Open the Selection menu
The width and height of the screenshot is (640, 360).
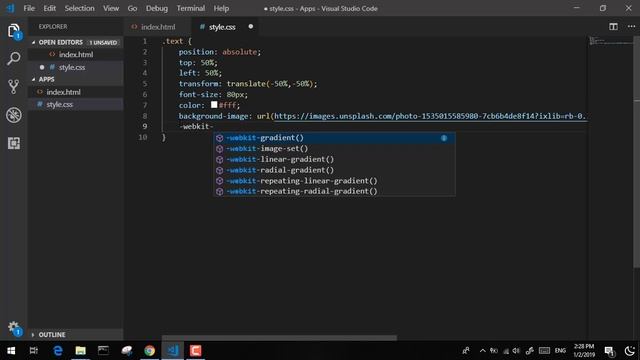click(x=79, y=8)
